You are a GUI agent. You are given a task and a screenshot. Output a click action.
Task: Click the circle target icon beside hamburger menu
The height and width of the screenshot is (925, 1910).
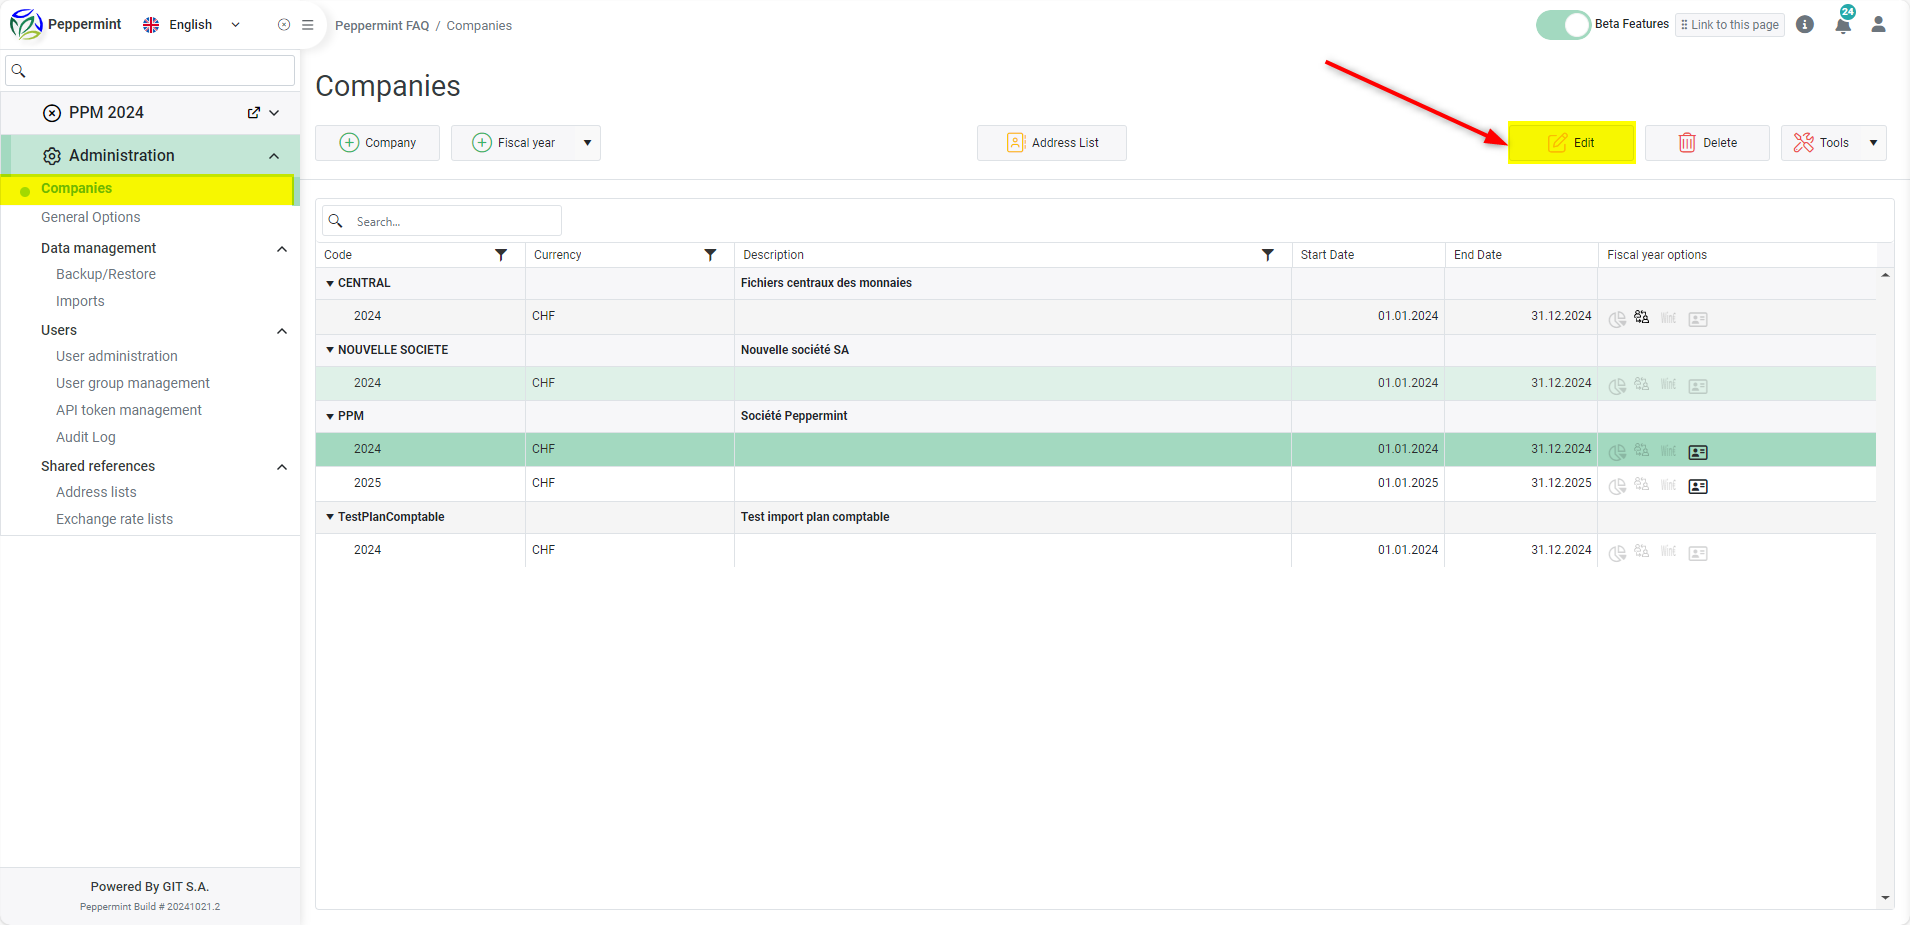[x=284, y=25]
